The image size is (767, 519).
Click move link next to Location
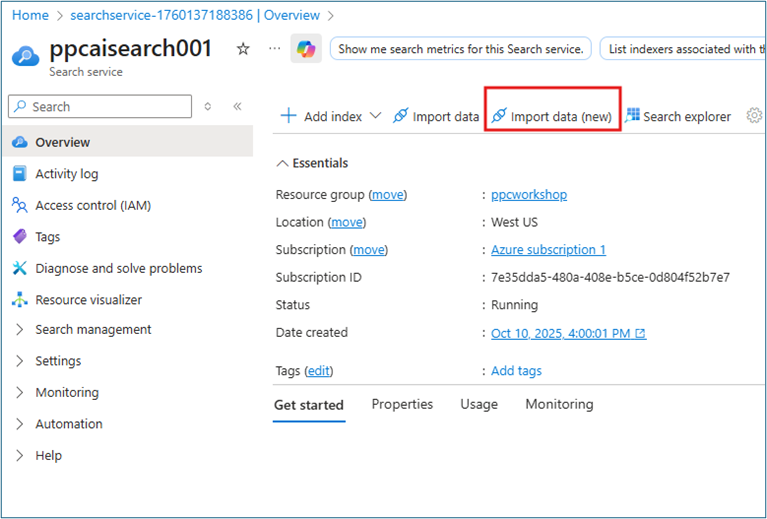click(347, 222)
